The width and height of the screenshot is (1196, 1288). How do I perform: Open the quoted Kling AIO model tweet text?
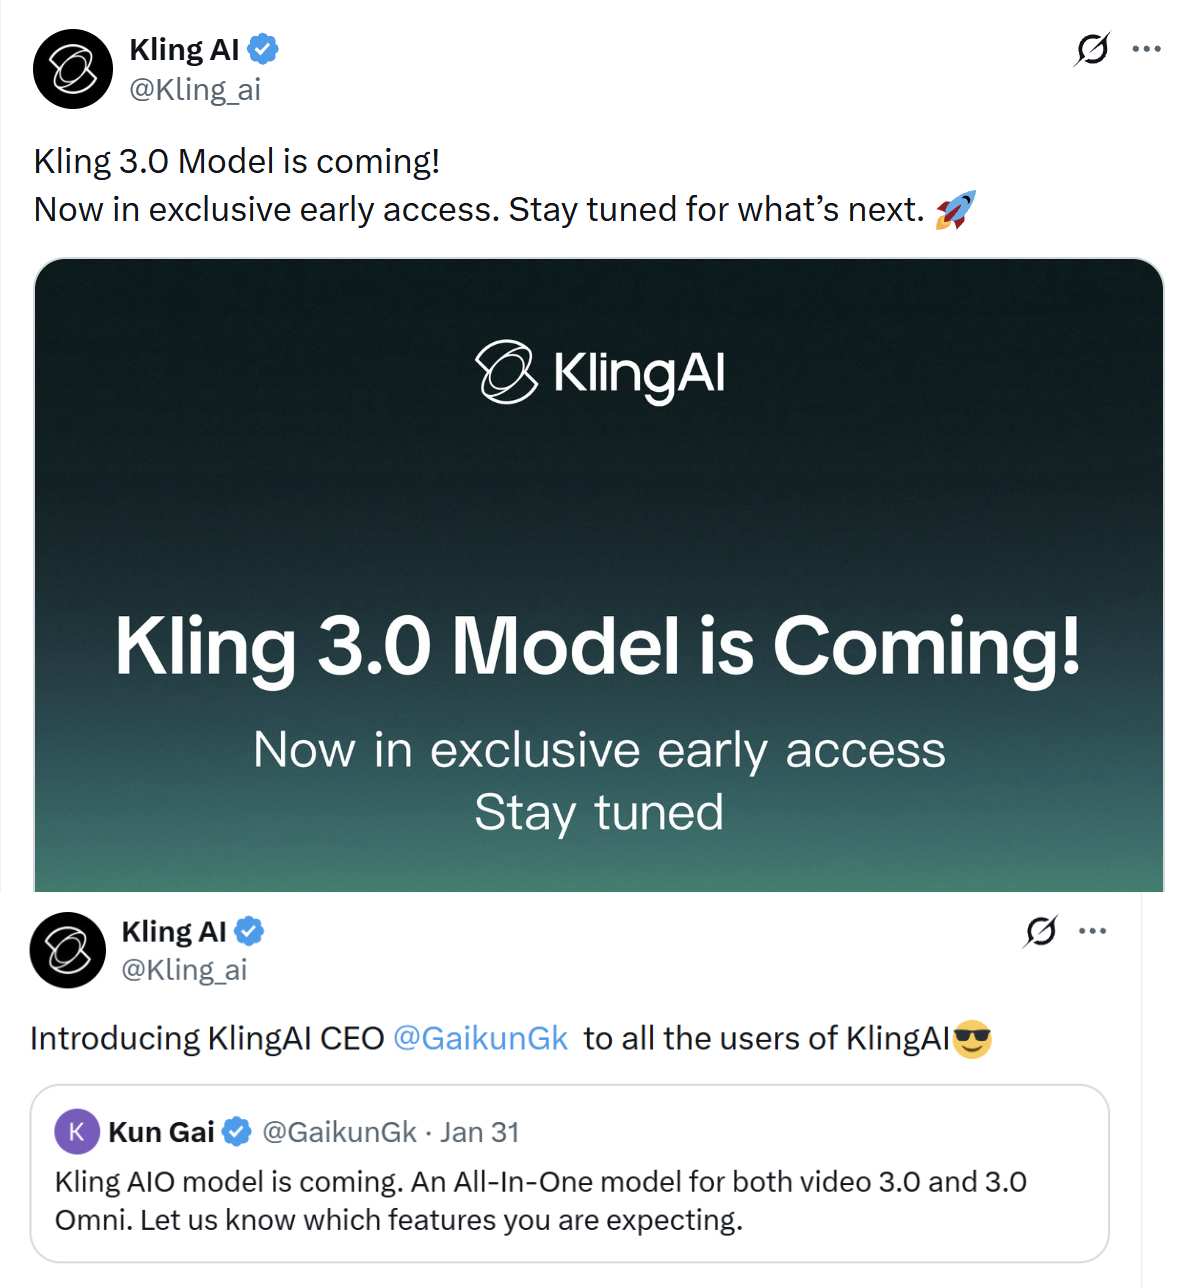540,1201
